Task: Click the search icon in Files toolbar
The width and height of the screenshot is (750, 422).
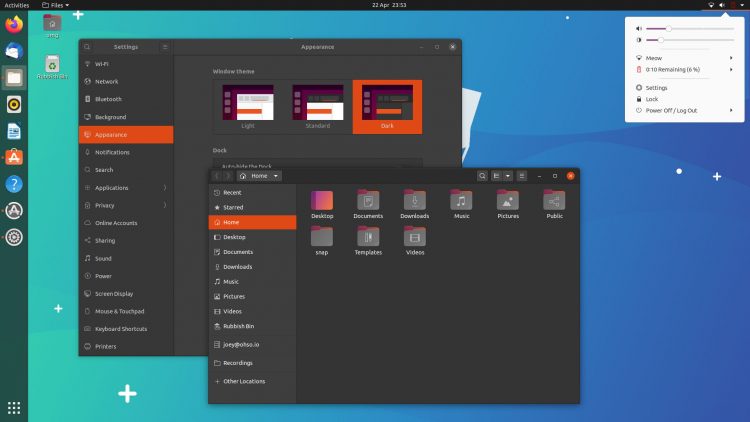Action: click(x=482, y=176)
